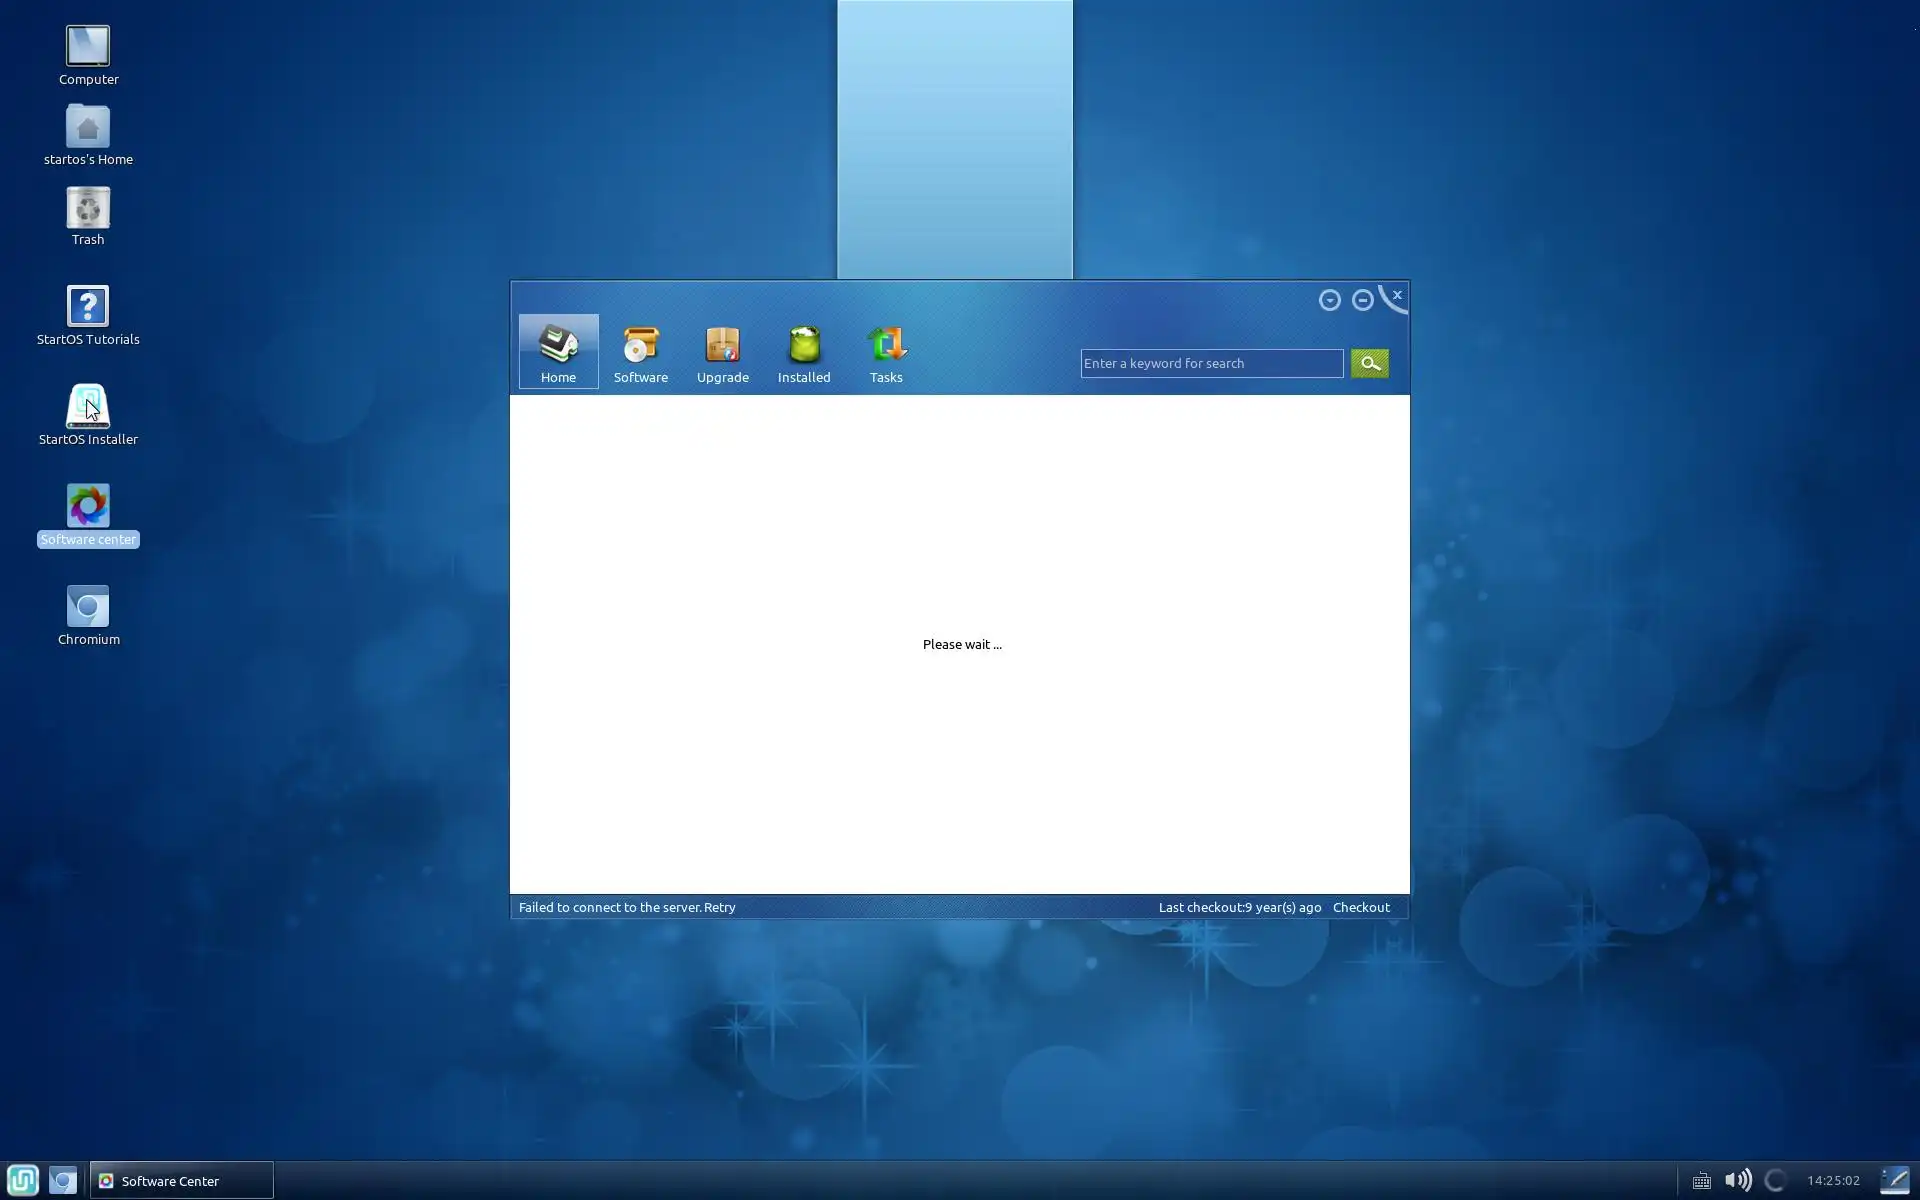Open the StartOS Installer desktop icon

tap(88, 414)
